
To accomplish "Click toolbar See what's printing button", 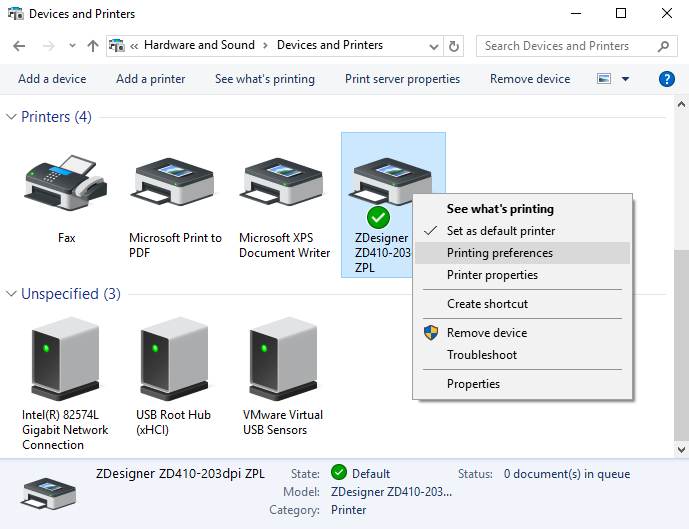I will (x=265, y=79).
